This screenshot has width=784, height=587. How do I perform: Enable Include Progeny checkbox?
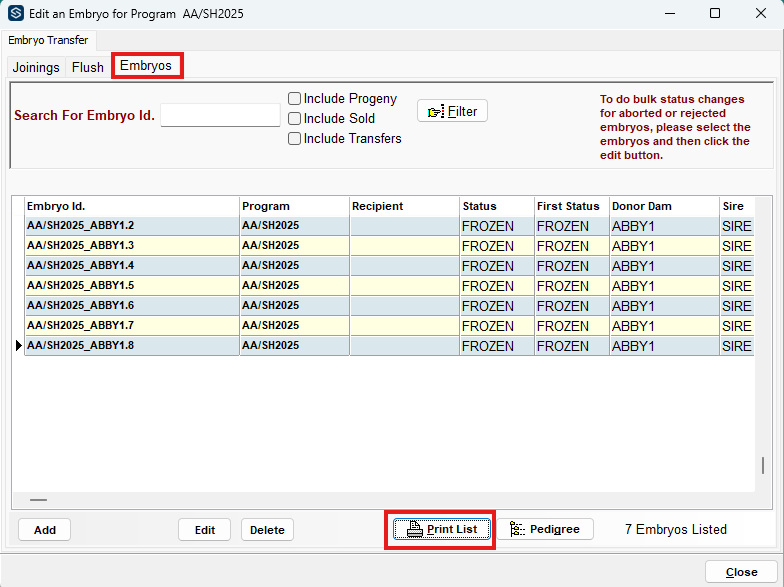tap(294, 98)
